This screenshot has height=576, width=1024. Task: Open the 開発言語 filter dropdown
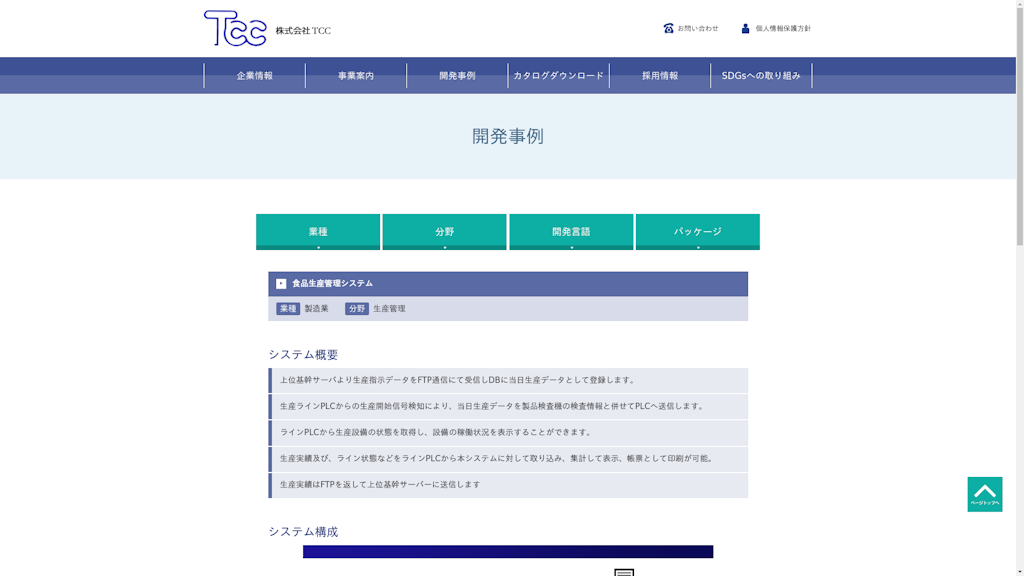[571, 231]
